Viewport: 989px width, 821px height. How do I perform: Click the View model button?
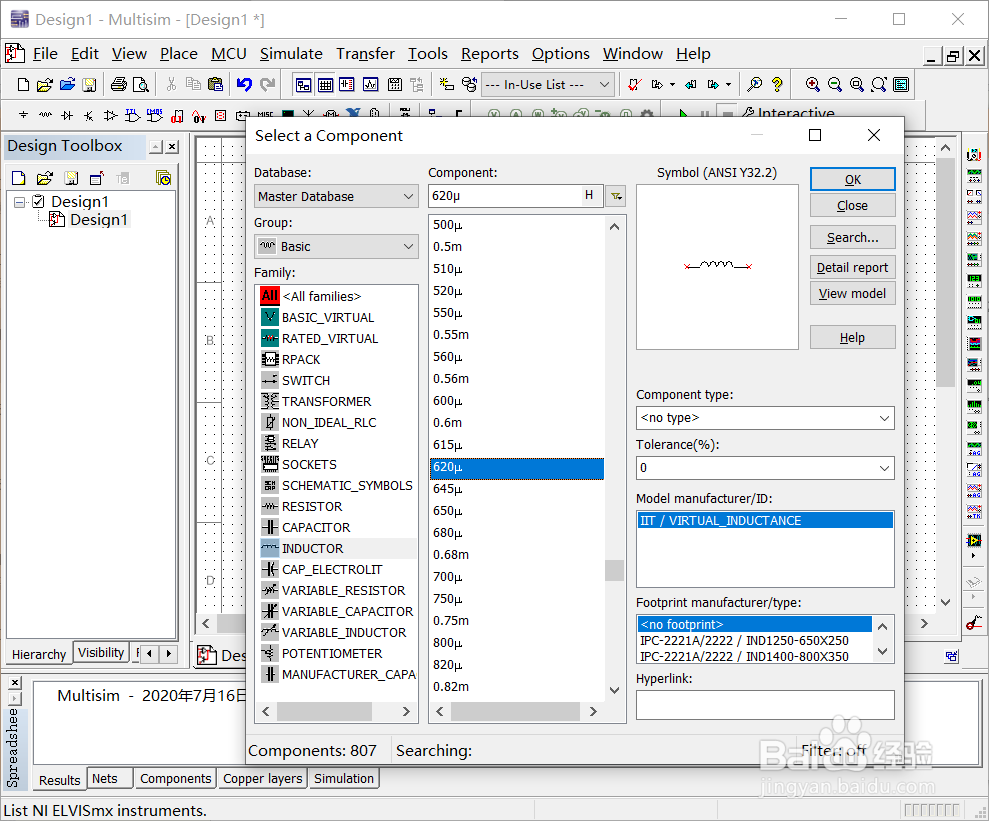852,293
